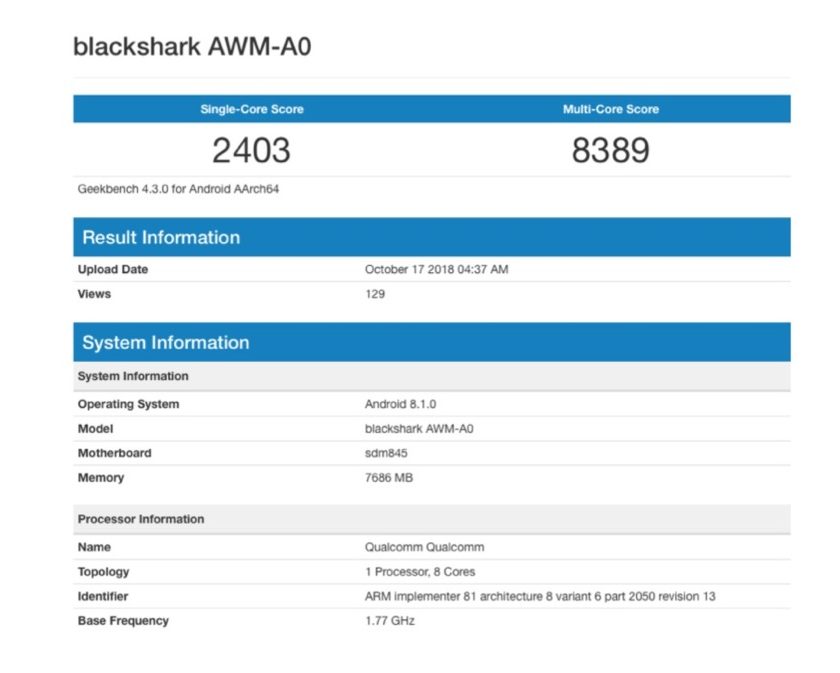Click the ARM implementer identifier string

coord(539,596)
